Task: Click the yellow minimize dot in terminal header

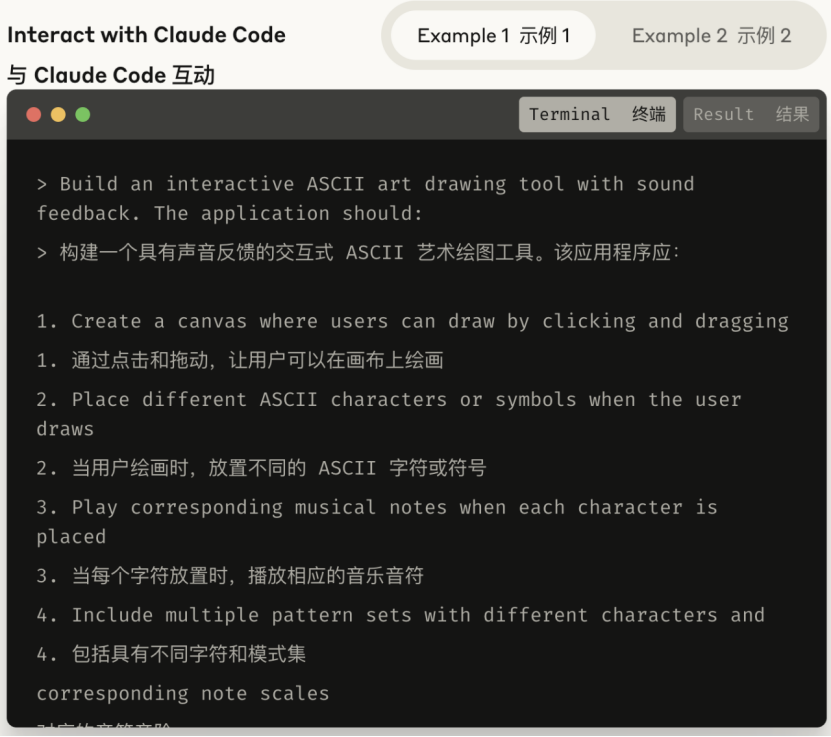Action: (58, 115)
